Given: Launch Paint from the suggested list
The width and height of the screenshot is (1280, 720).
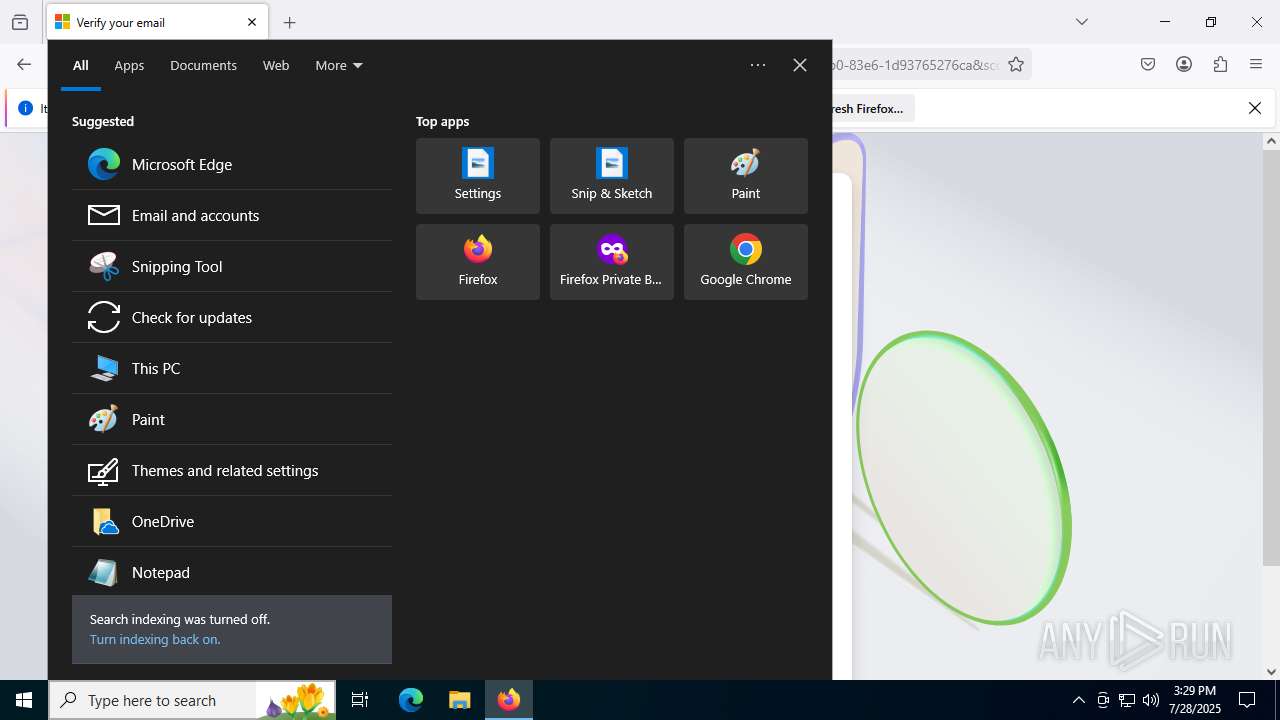Looking at the screenshot, I should pos(232,419).
